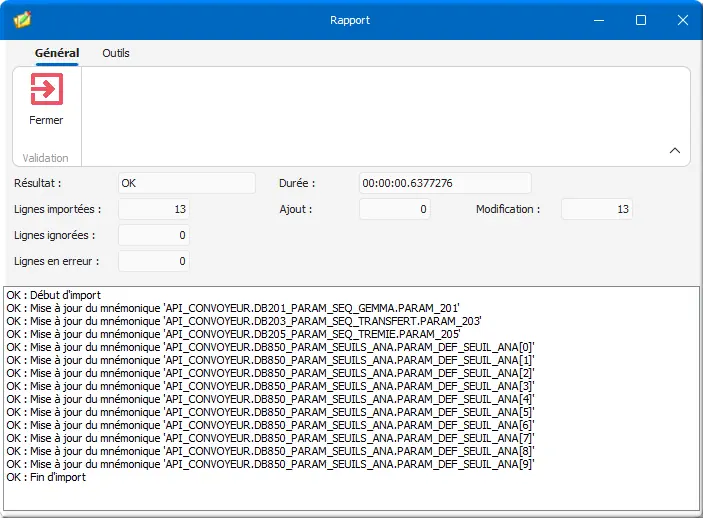Click the Lignes en erreur field
The image size is (703, 518).
[154, 261]
